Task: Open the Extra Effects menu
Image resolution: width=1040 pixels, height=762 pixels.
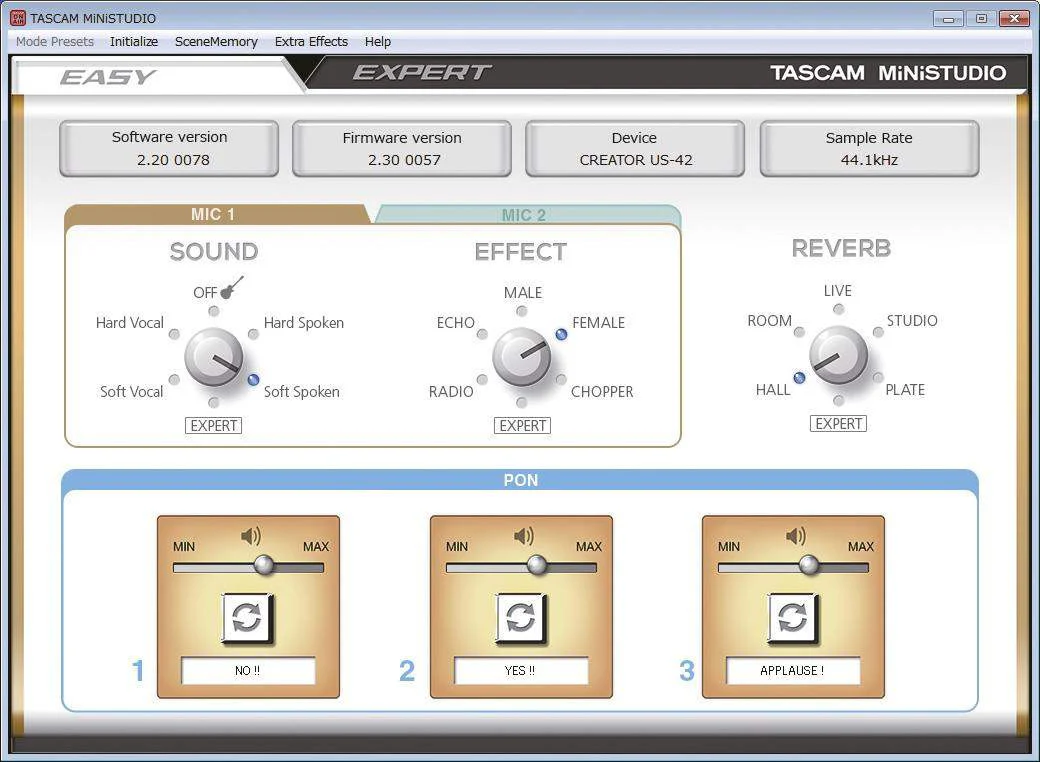Action: click(x=311, y=42)
